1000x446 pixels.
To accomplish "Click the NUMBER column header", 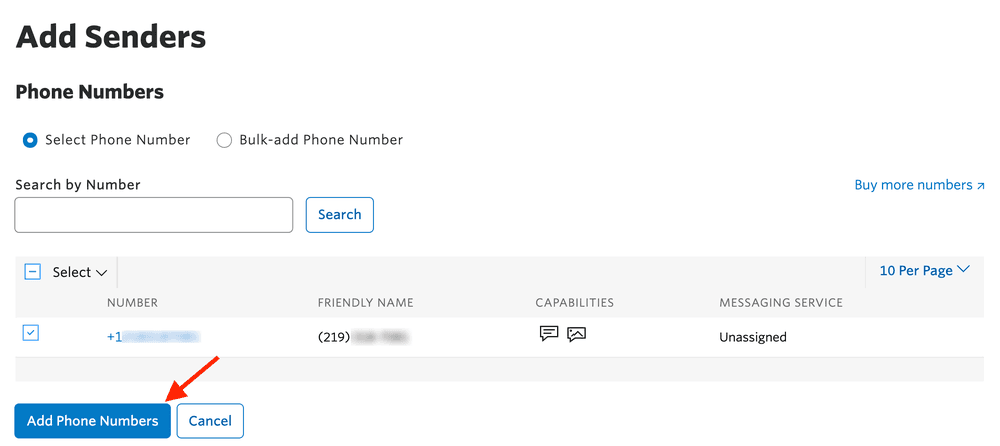I will (x=132, y=303).
